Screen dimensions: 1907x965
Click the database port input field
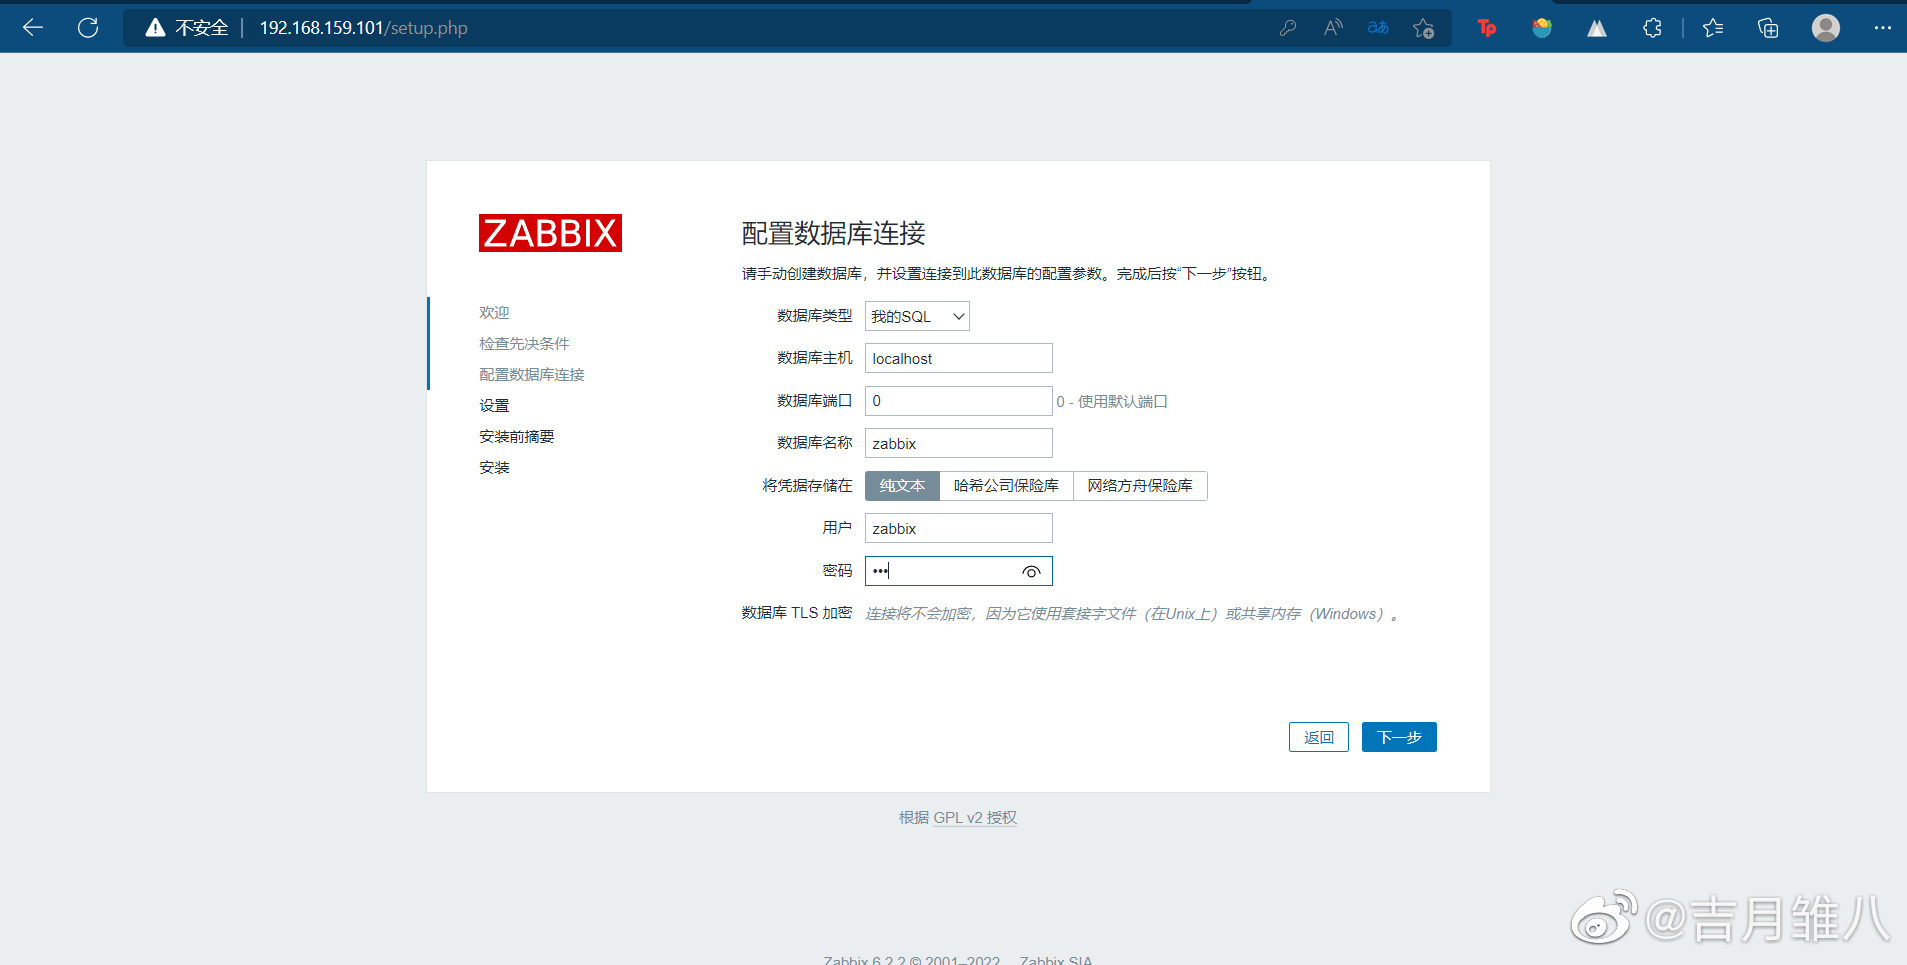coord(958,401)
